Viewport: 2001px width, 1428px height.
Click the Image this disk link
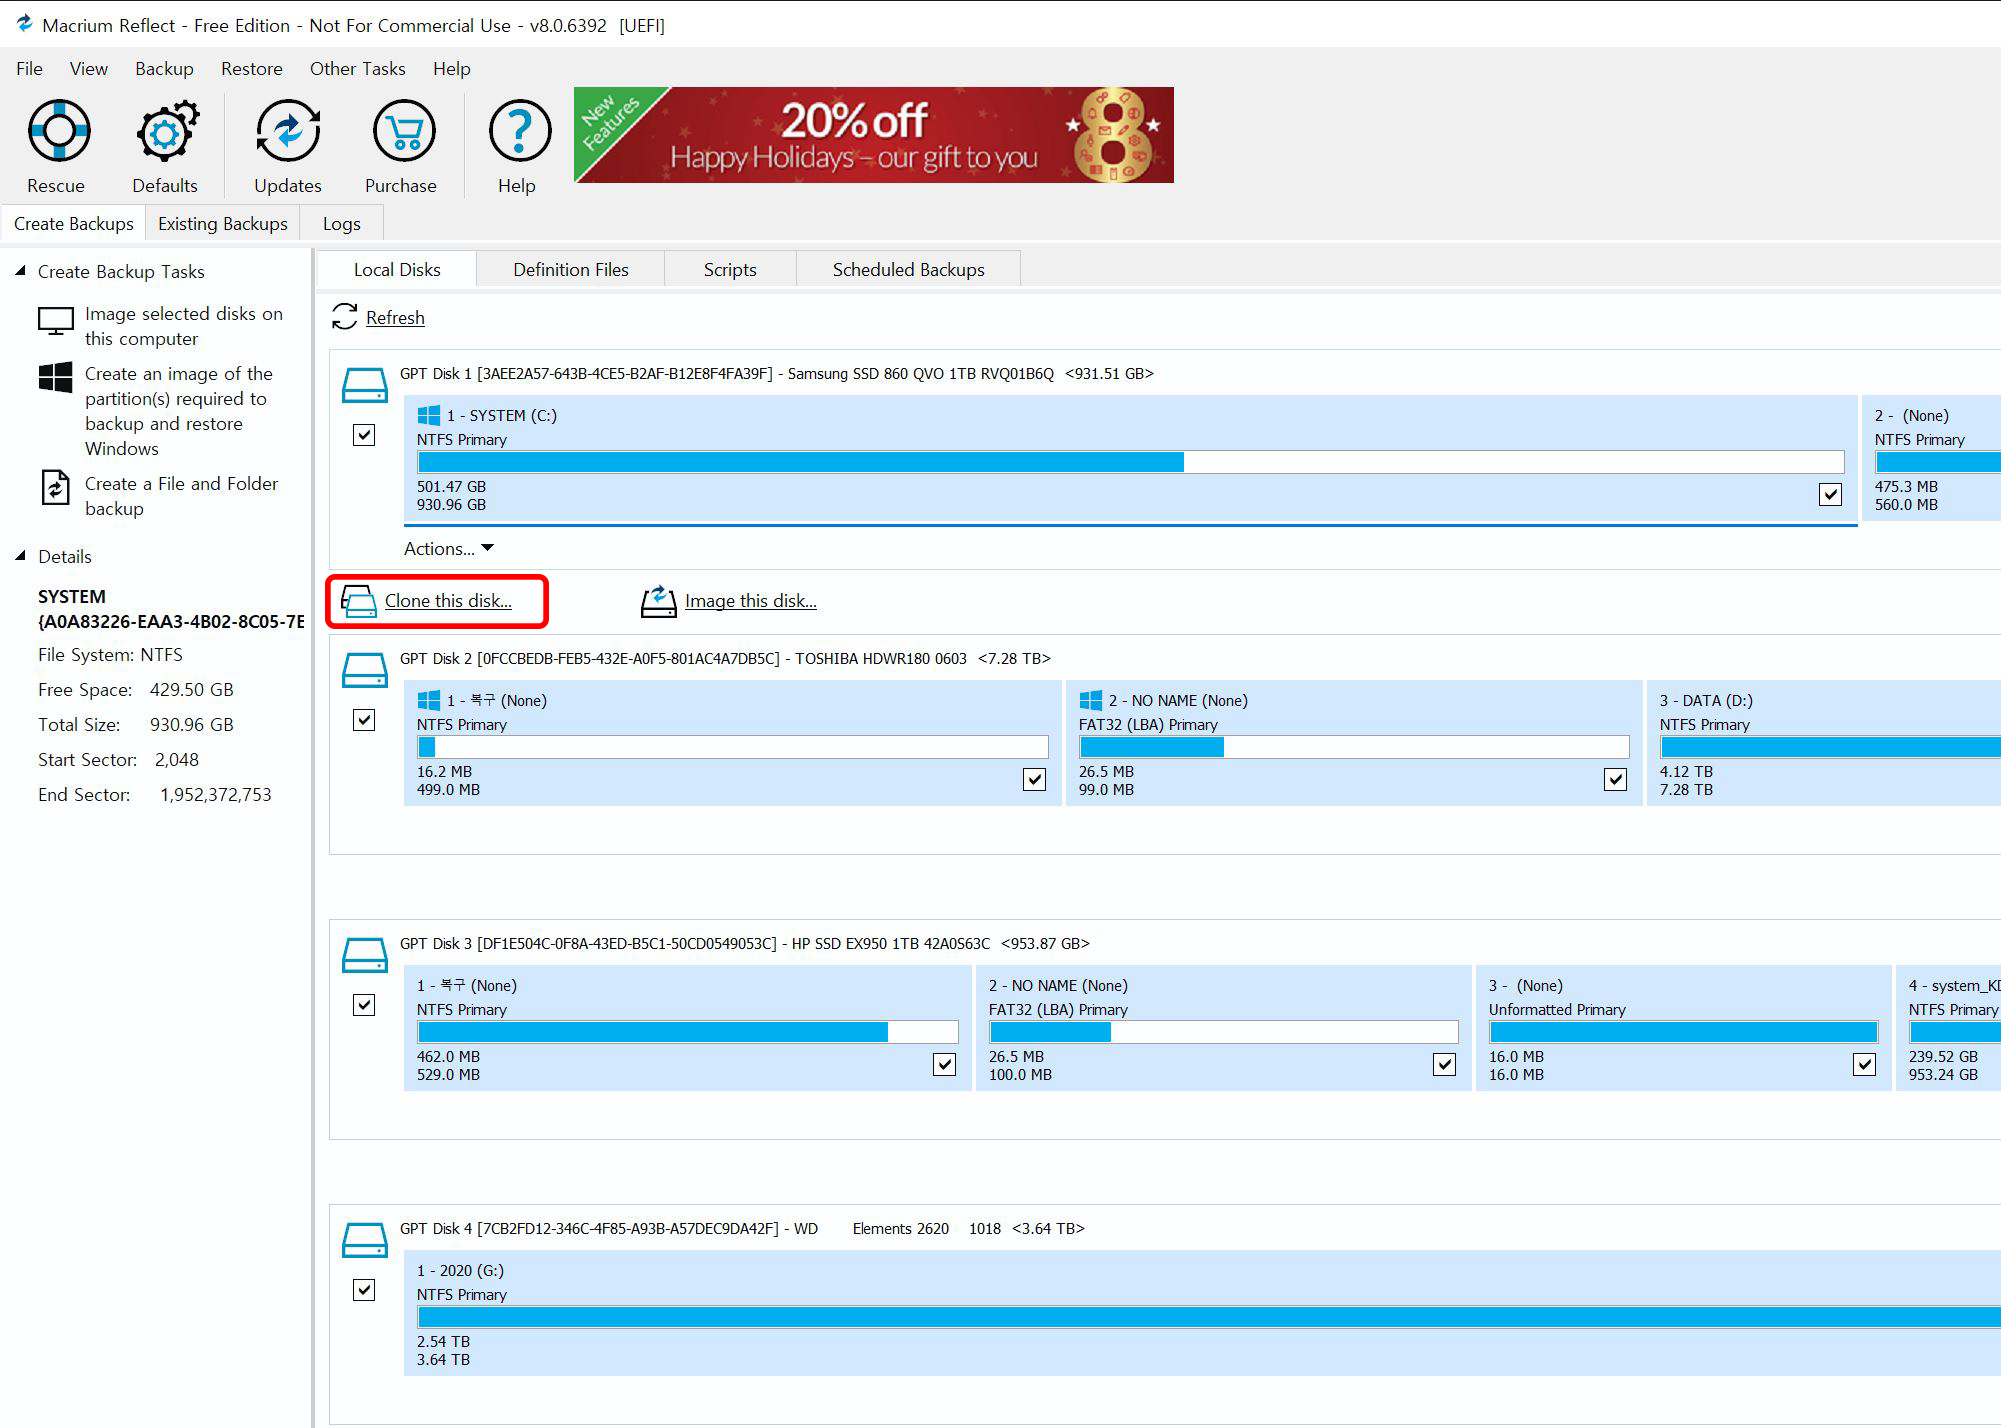click(750, 601)
